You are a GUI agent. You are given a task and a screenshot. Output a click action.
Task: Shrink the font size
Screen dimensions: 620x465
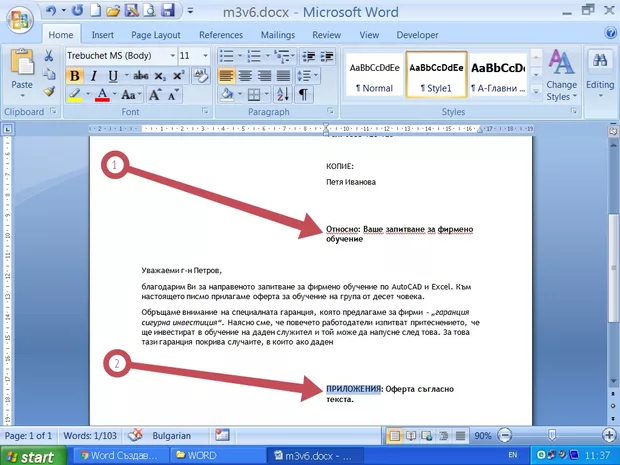pyautogui.click(x=173, y=95)
